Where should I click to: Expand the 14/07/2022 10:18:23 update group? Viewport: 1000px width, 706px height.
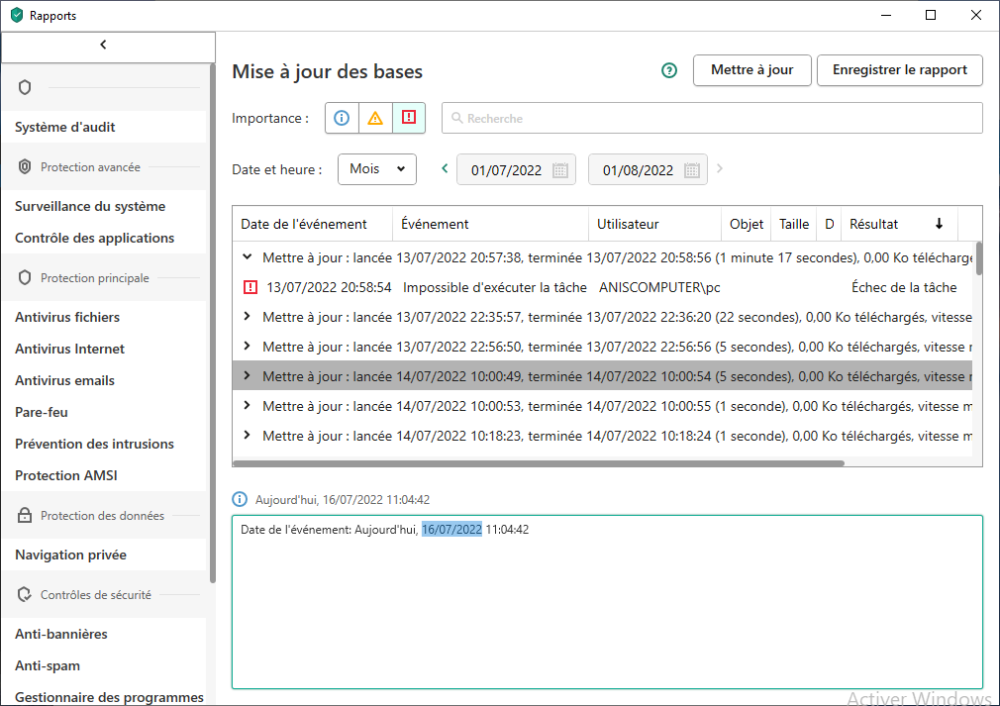pyautogui.click(x=247, y=436)
